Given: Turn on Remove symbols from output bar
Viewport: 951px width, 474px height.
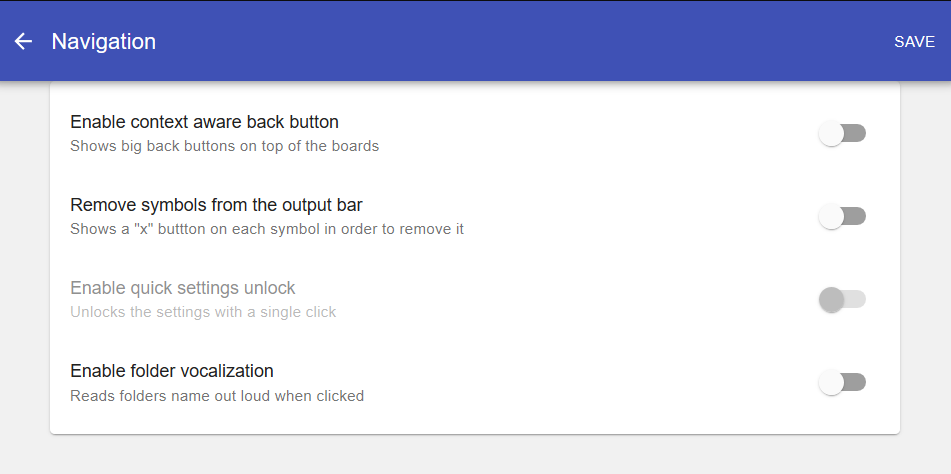Looking at the screenshot, I should [x=842, y=216].
